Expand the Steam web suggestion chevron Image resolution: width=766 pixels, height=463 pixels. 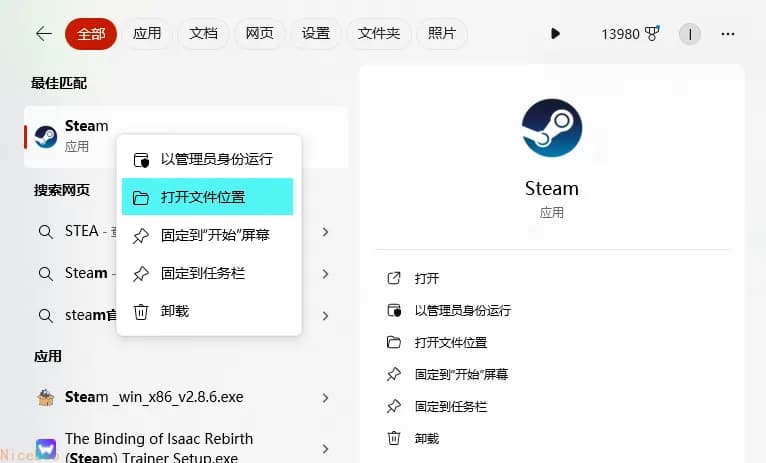[x=325, y=274]
